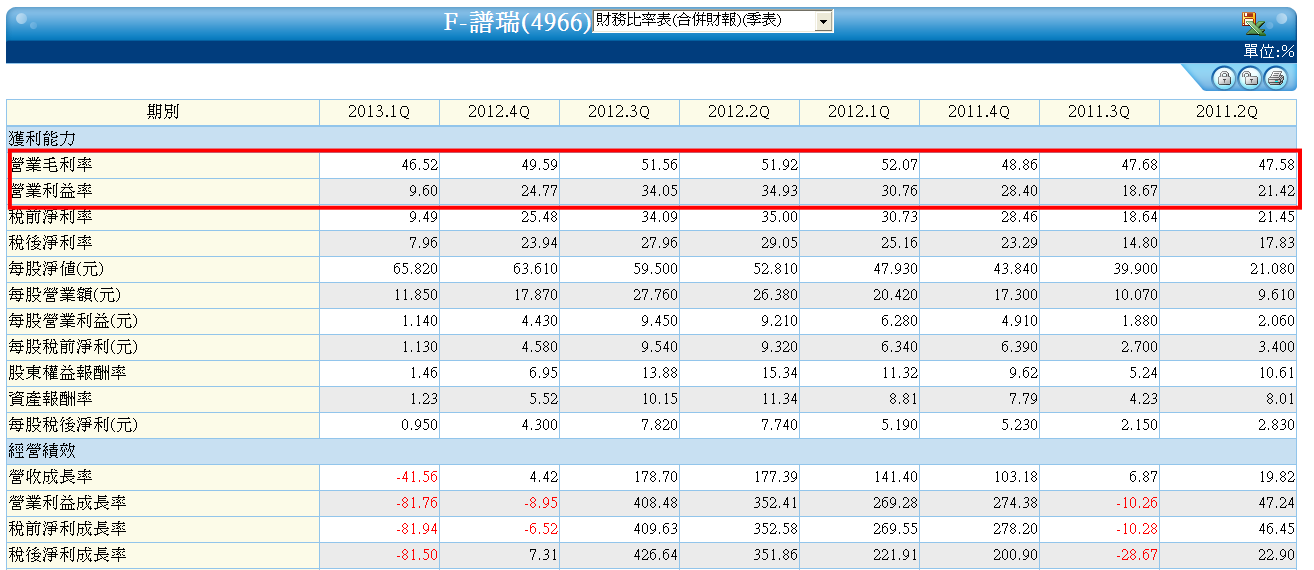Screen dimensions: 1314x570
Task: Click the red -28.67 value
Action: point(1137,555)
